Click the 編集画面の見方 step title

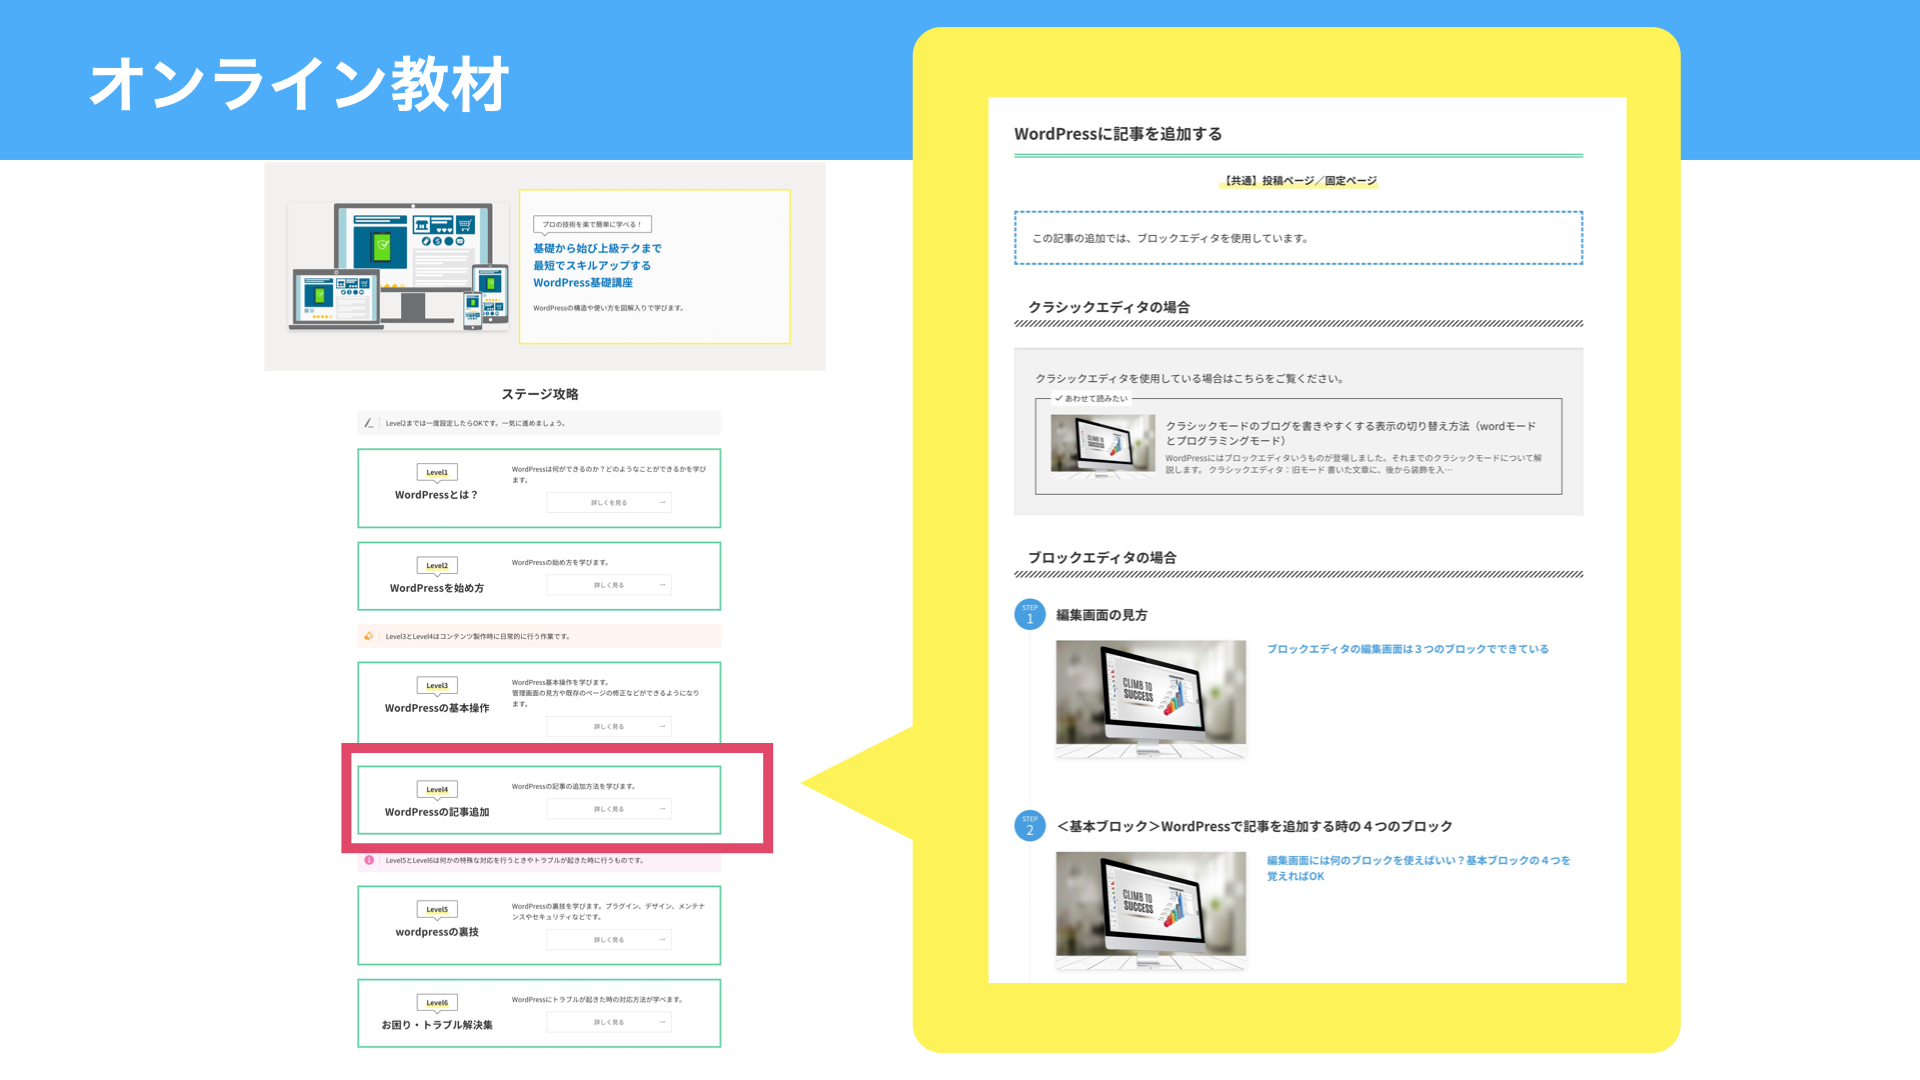tap(1102, 615)
